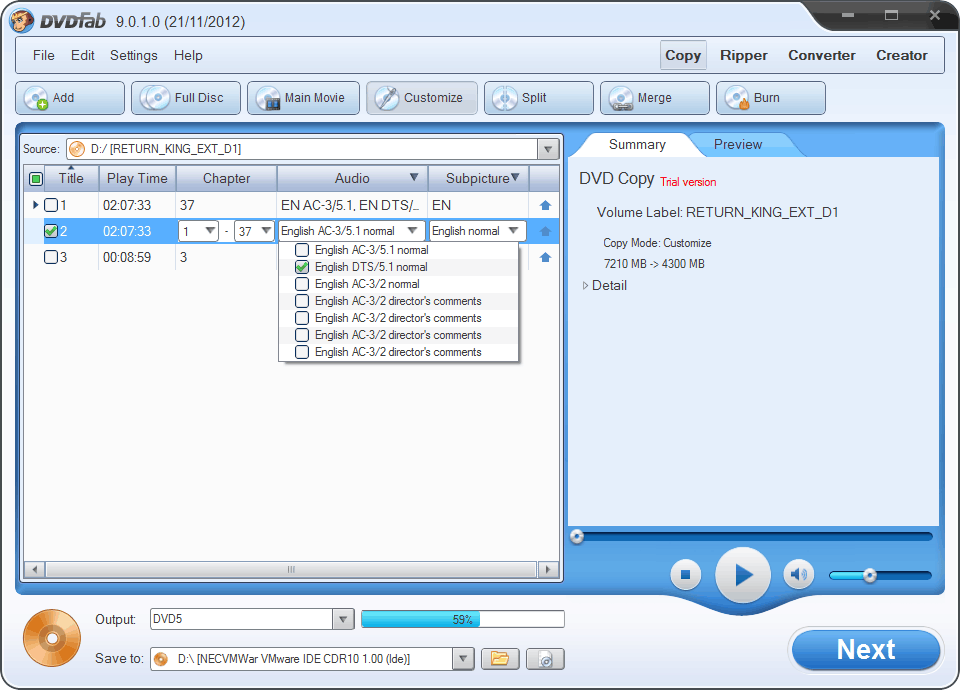960x690 pixels.
Task: Browse for save folder
Action: 500,659
